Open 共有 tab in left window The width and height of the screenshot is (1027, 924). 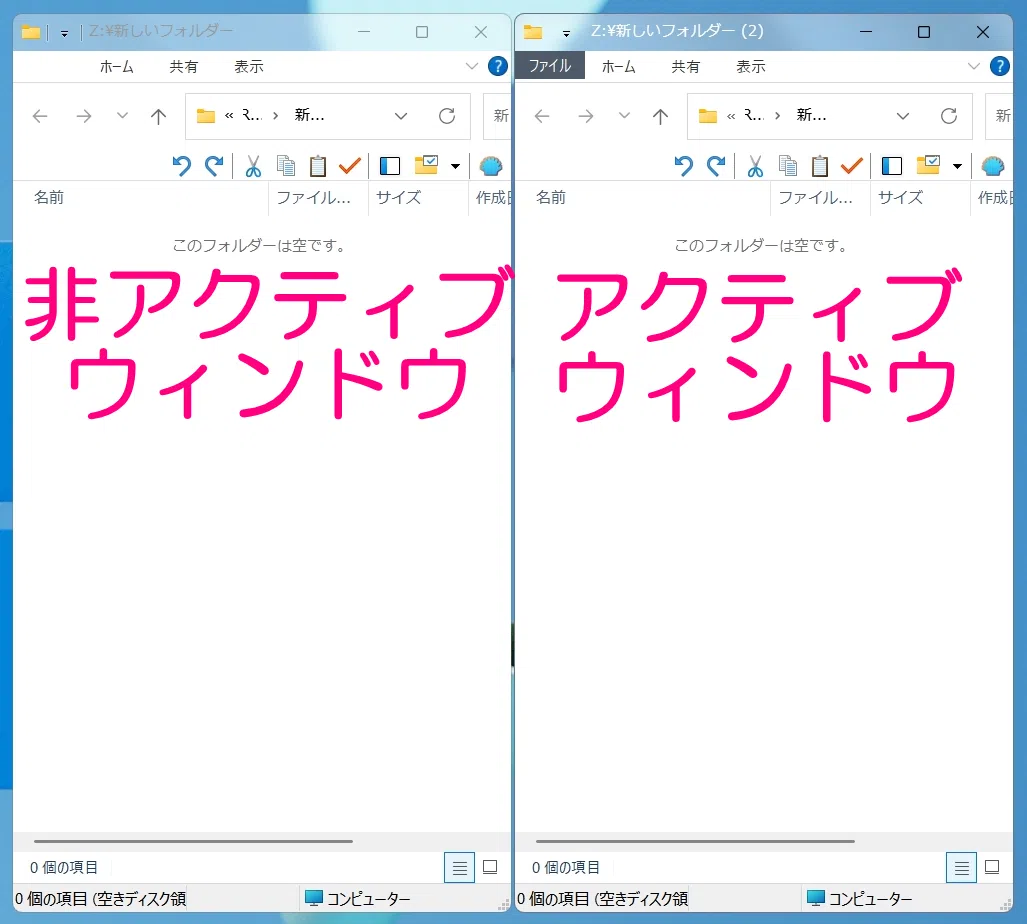[x=183, y=66]
